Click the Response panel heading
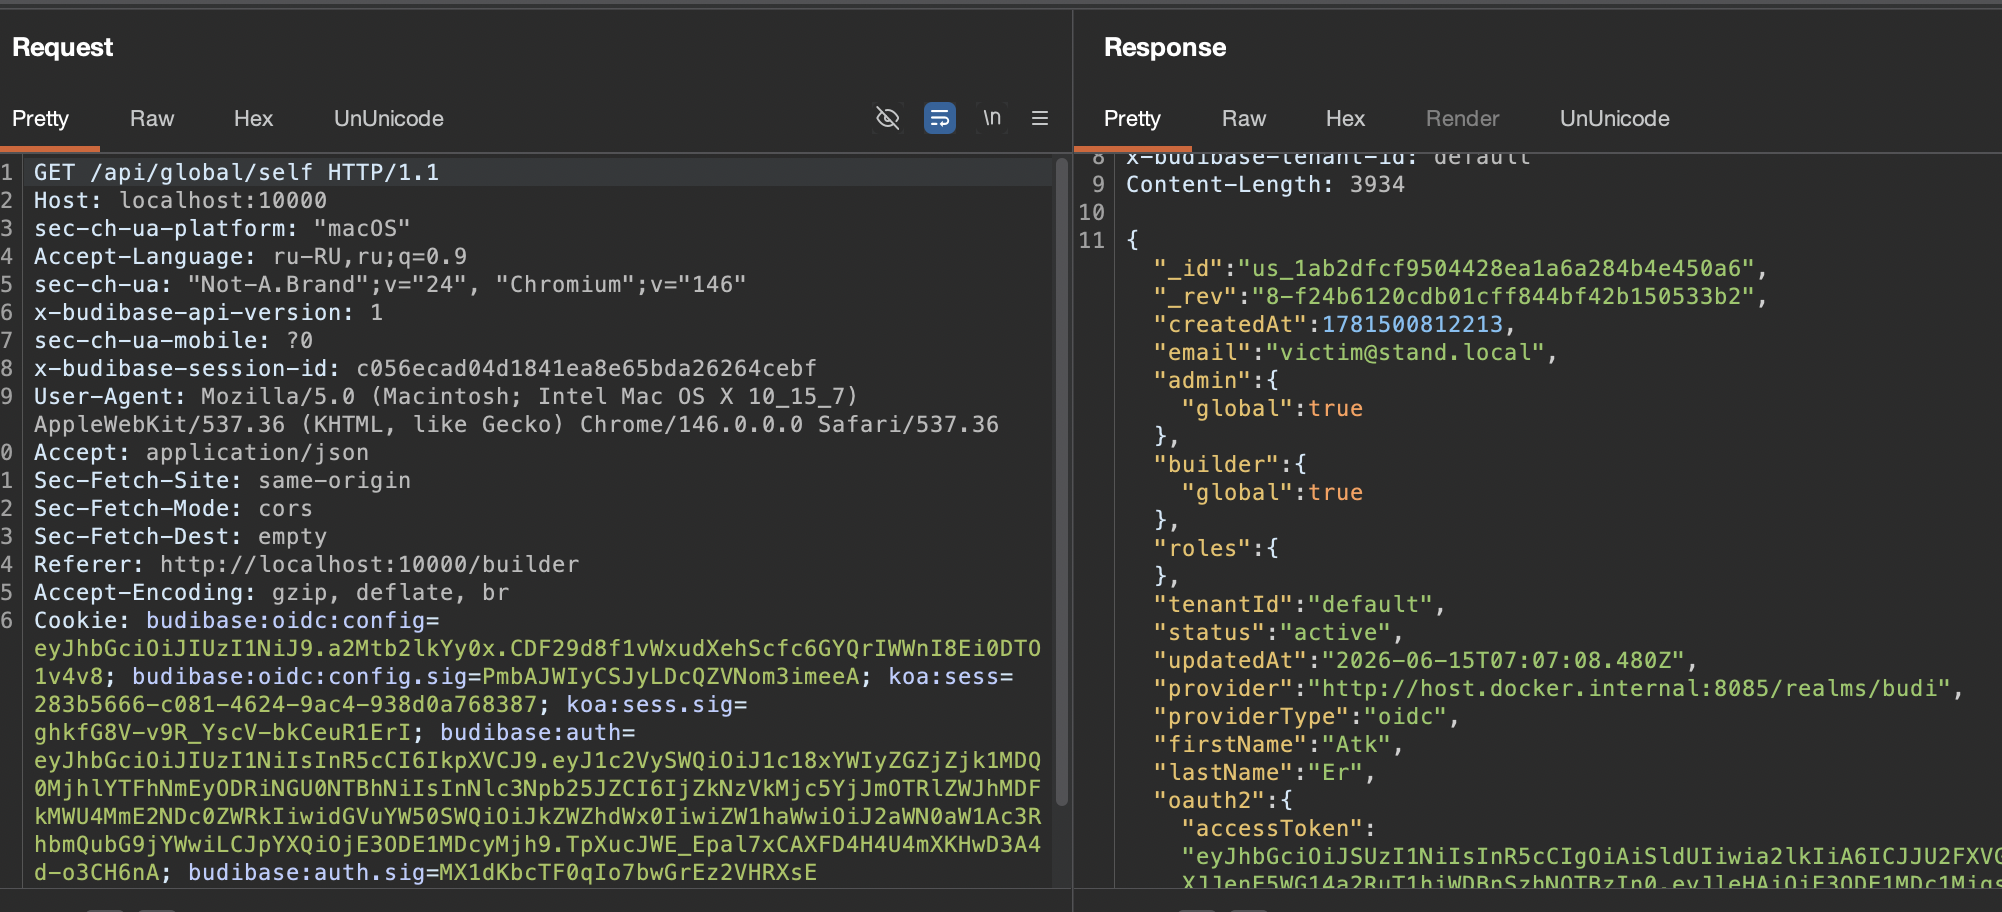The width and height of the screenshot is (2002, 912). (1165, 47)
